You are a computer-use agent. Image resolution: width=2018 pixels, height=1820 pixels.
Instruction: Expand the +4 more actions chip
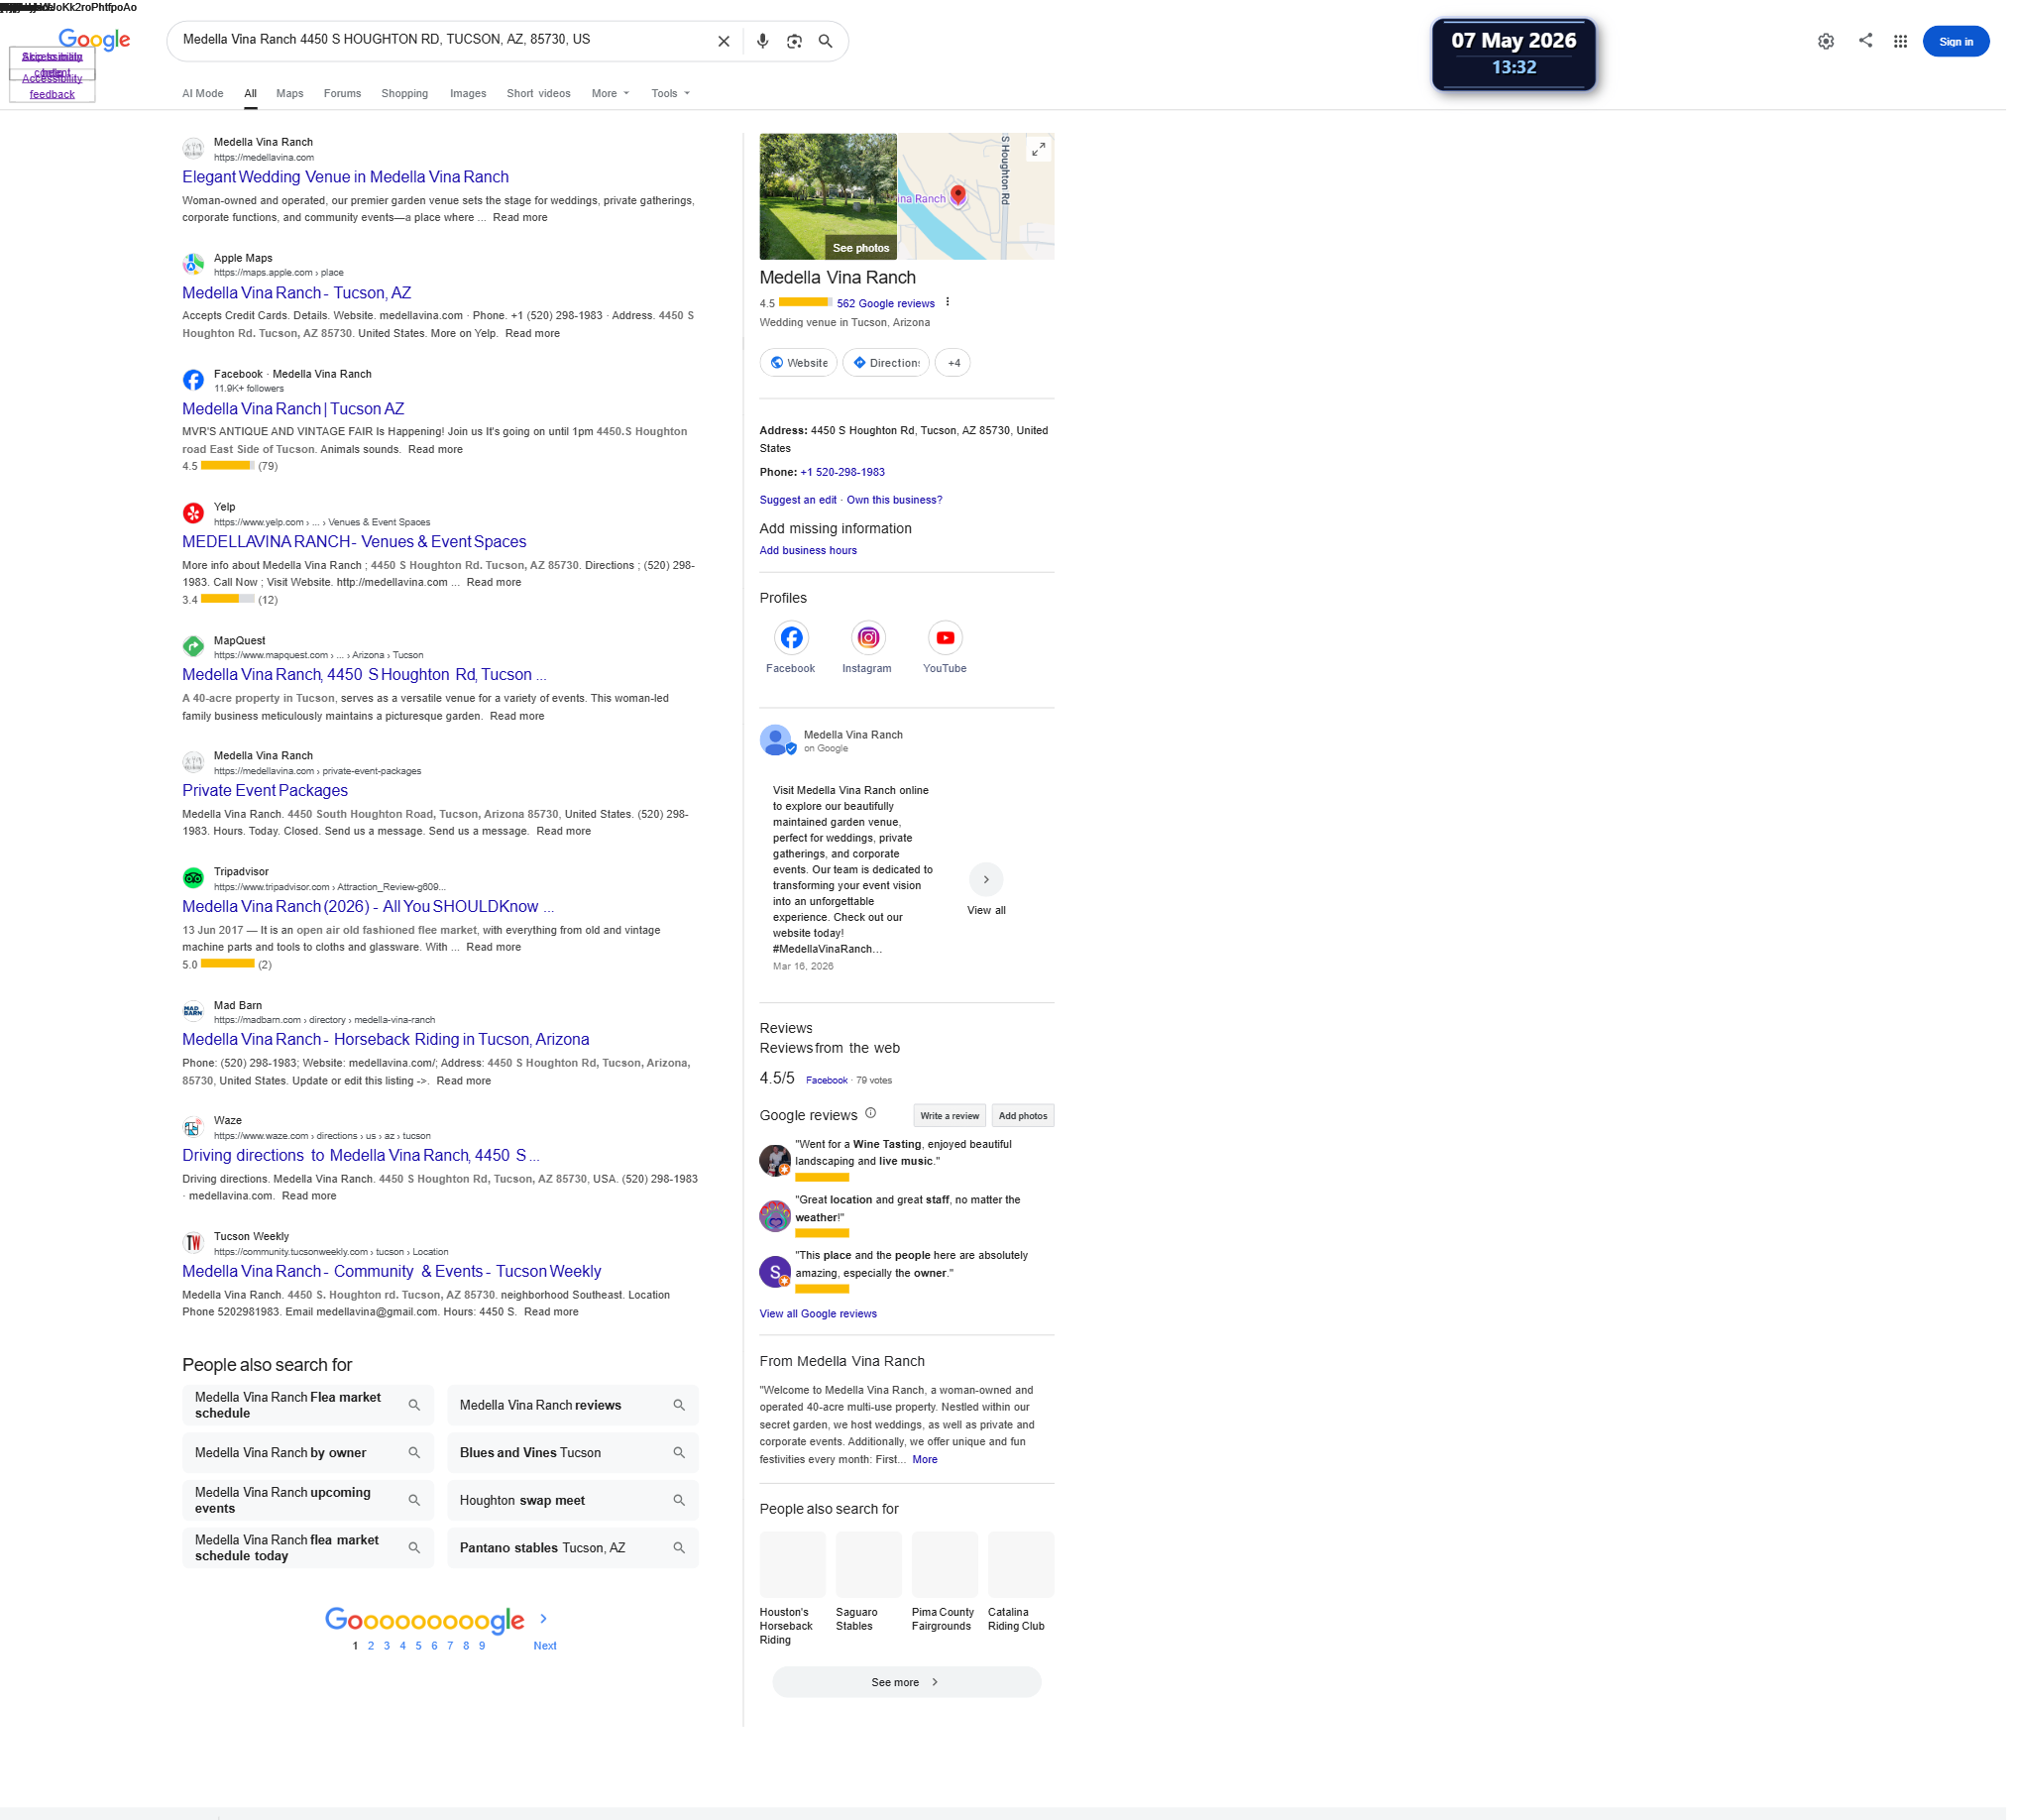pyautogui.click(x=952, y=363)
